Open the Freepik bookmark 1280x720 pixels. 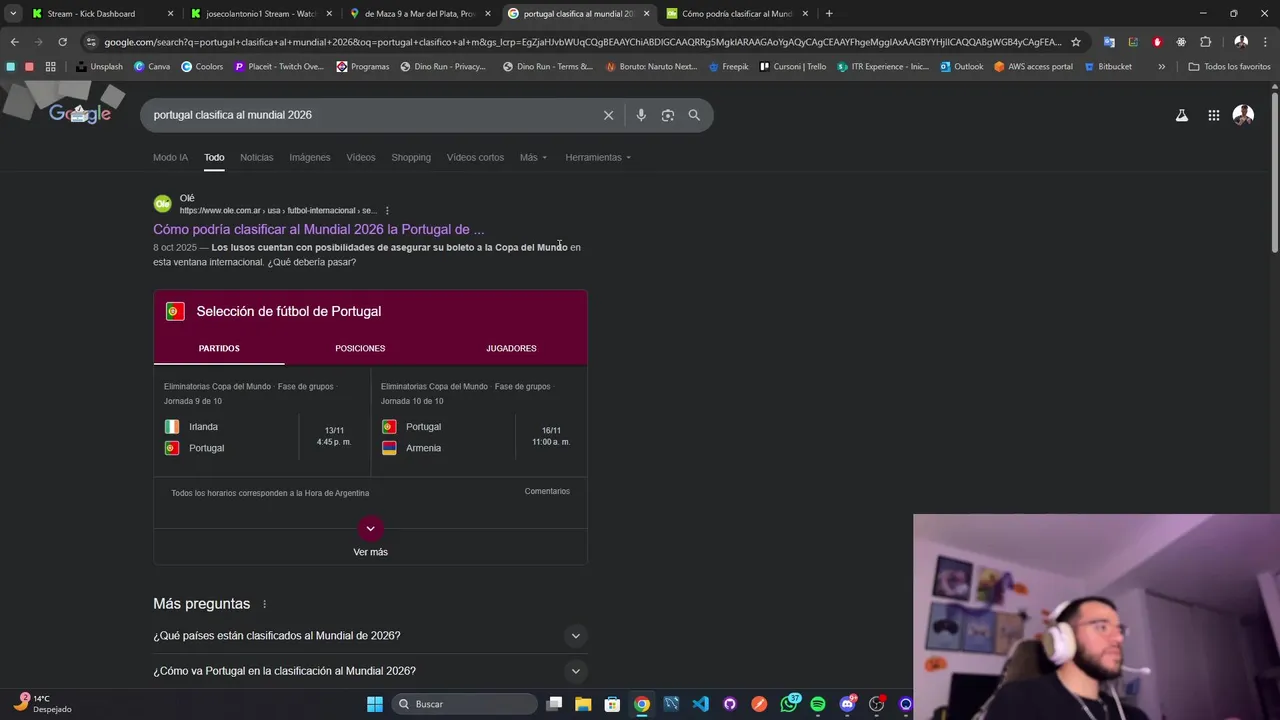click(x=728, y=67)
